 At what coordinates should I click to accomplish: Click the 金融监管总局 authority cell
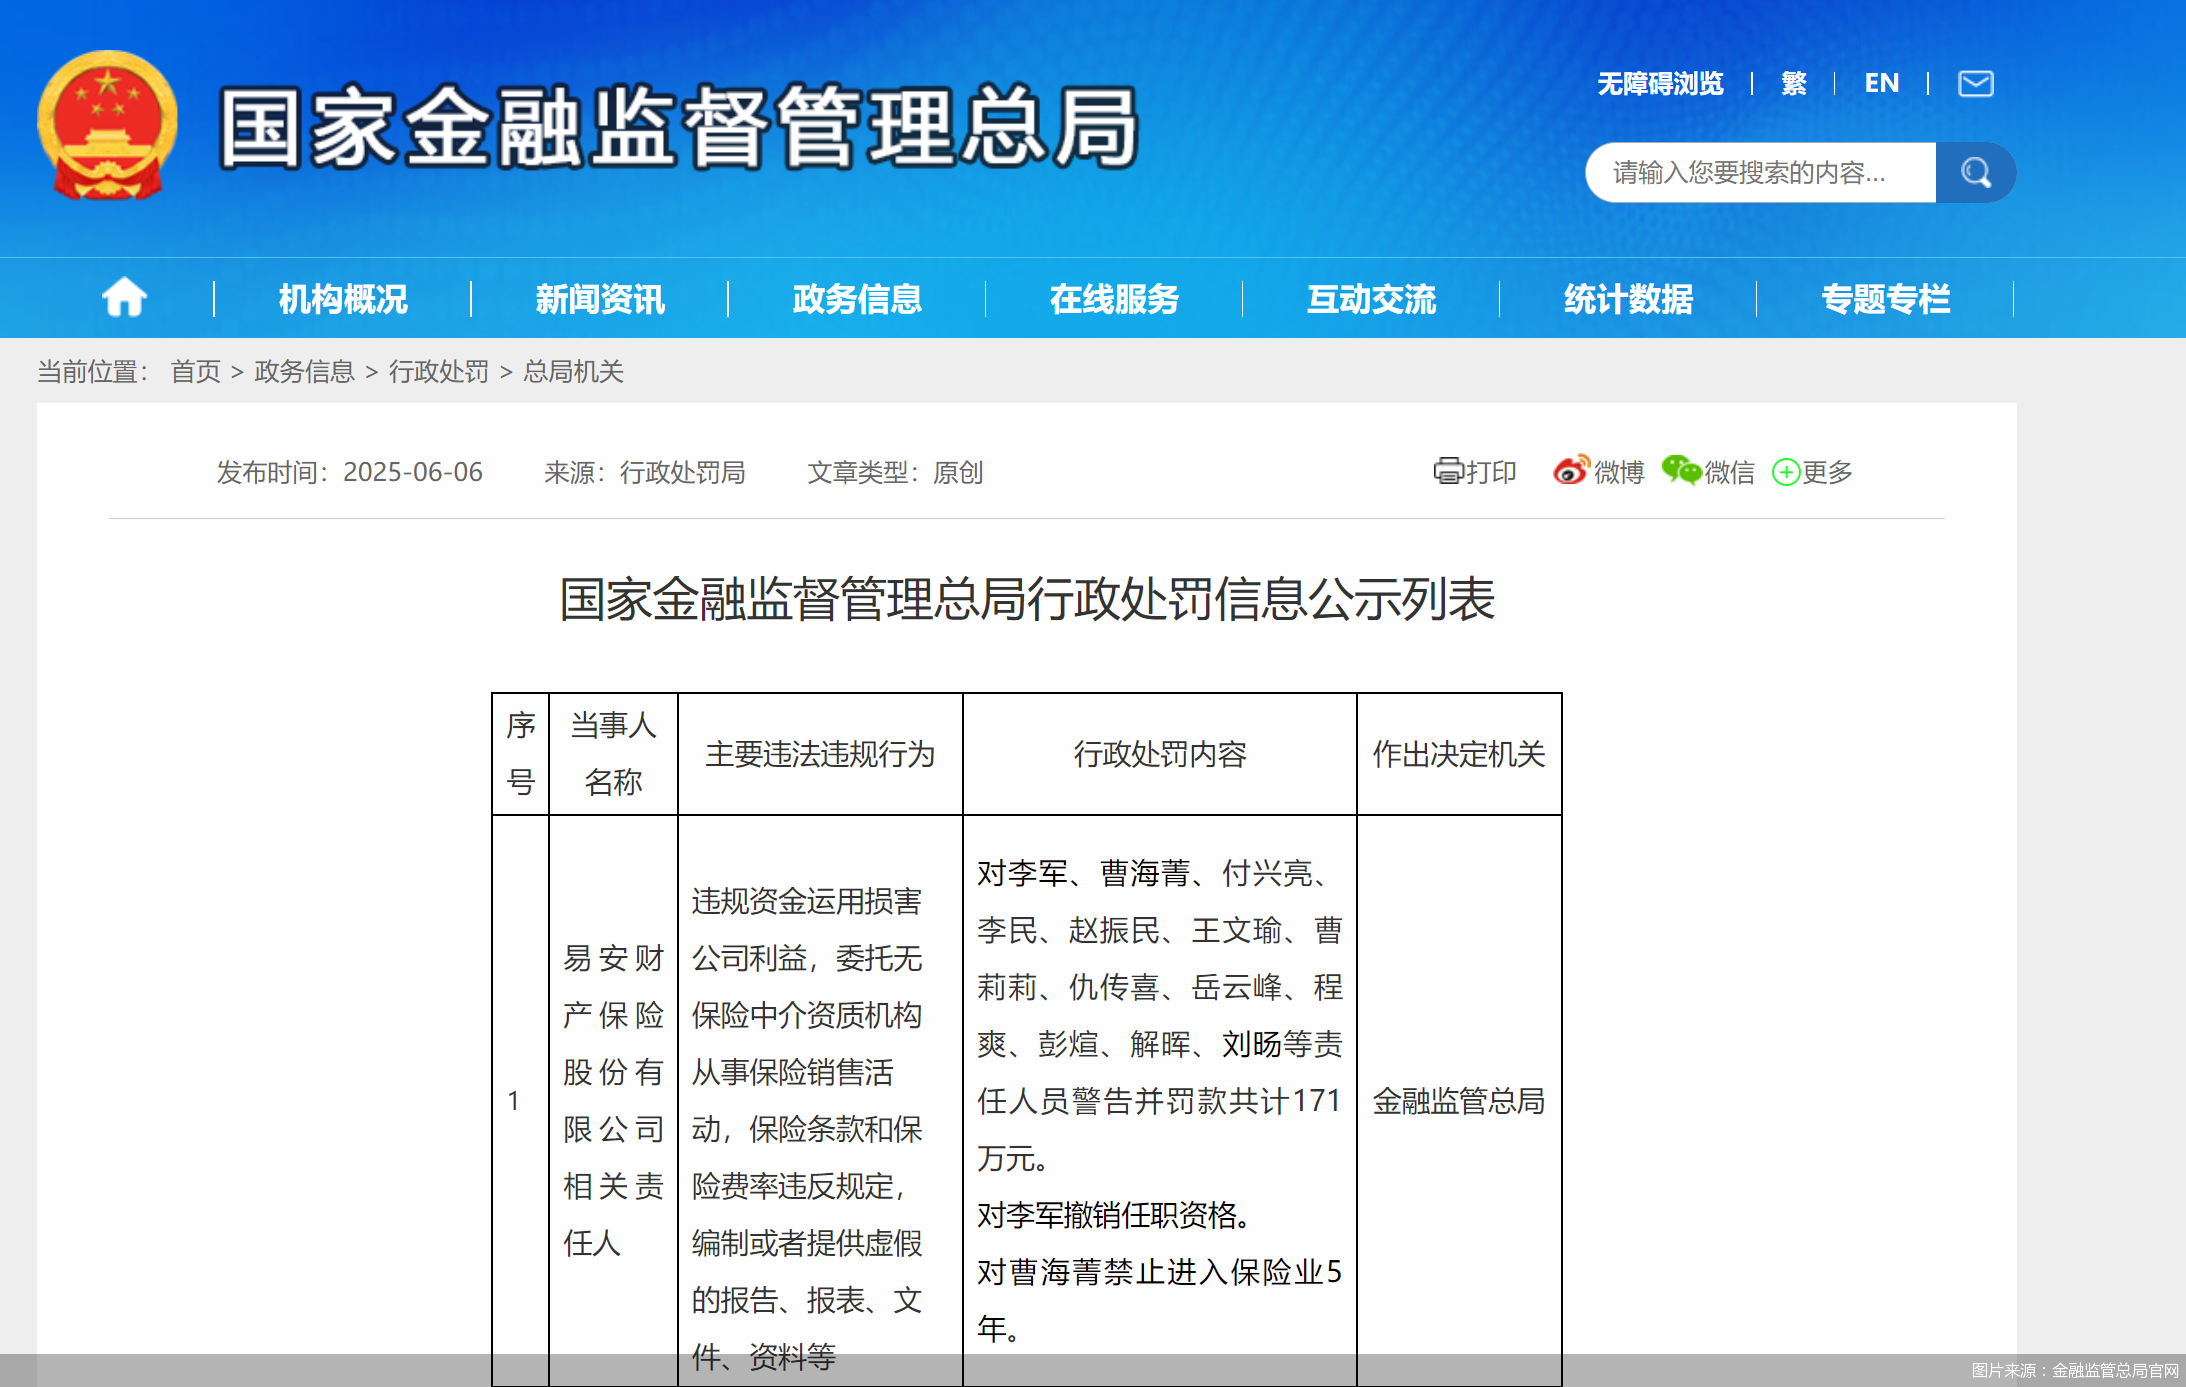(1459, 1101)
